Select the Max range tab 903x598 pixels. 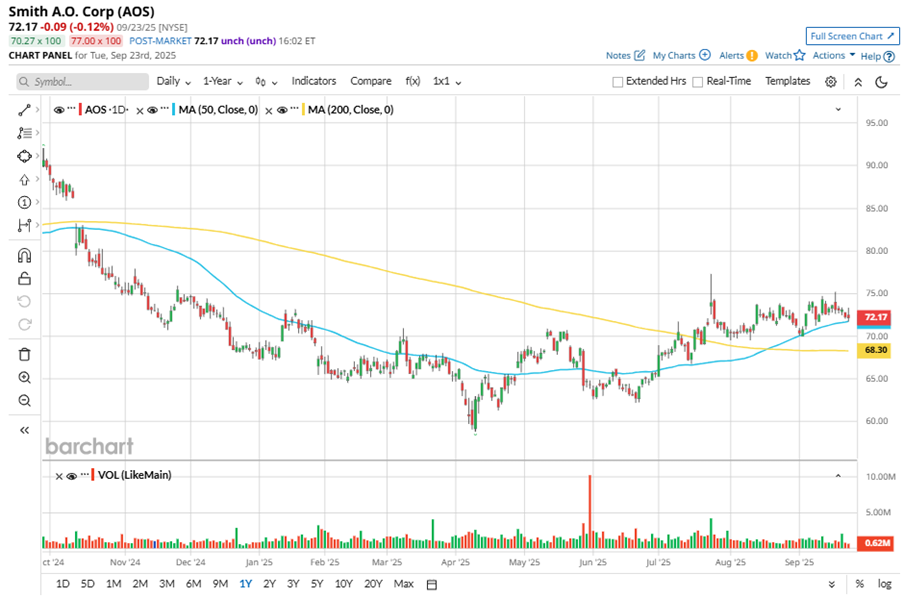pyautogui.click(x=404, y=584)
